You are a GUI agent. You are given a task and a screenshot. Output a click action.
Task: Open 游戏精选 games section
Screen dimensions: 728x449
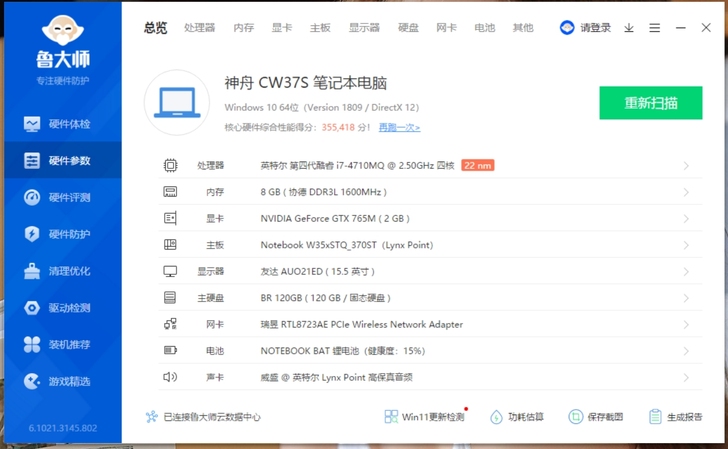coord(63,381)
